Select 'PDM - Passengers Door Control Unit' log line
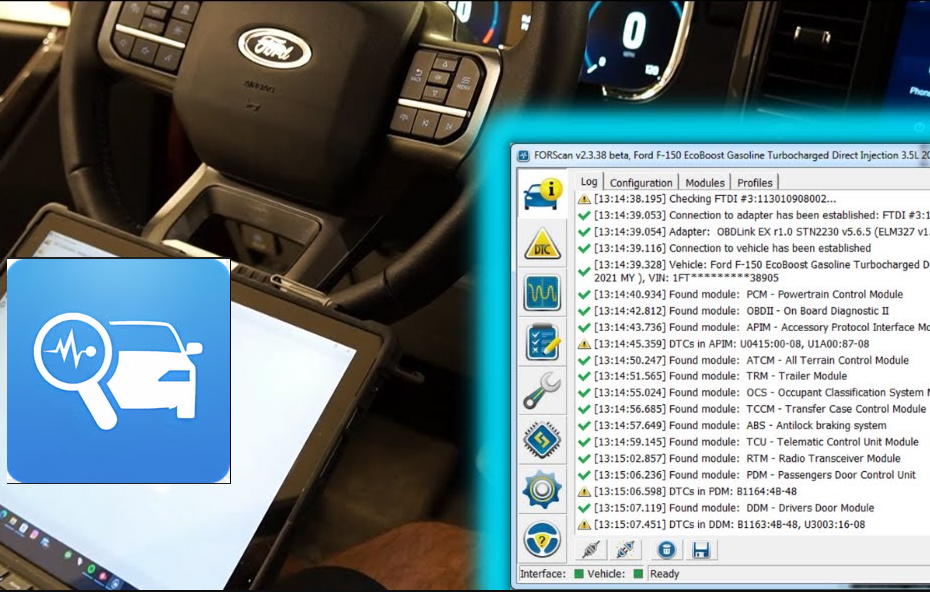 tap(755, 475)
